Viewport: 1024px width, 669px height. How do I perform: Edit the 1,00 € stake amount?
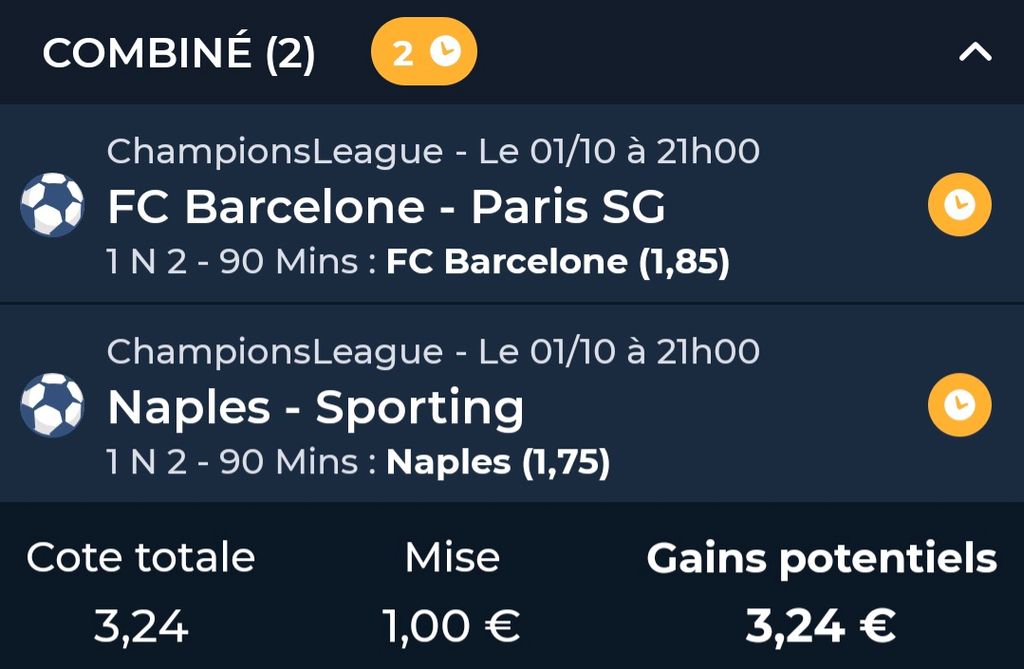[452, 627]
